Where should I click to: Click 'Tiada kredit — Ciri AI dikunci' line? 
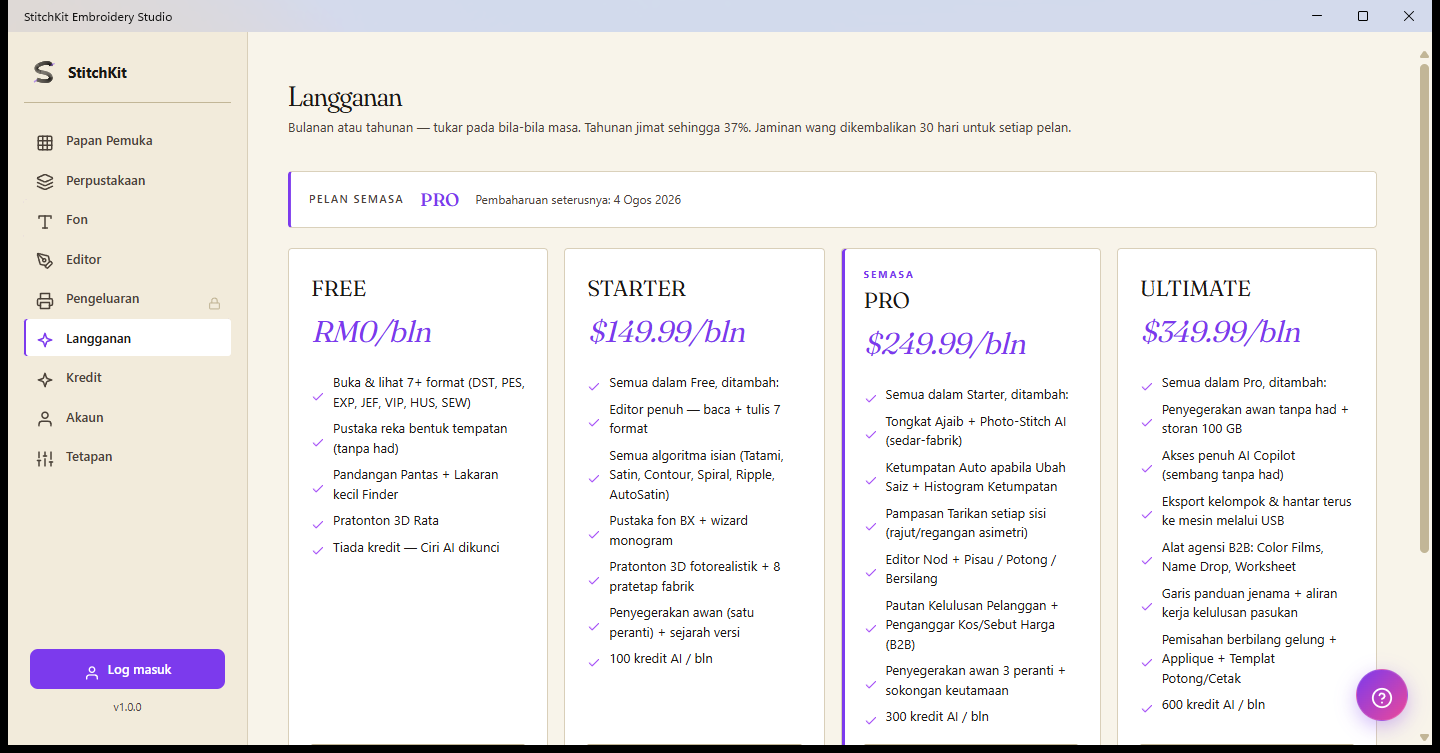click(x=416, y=547)
